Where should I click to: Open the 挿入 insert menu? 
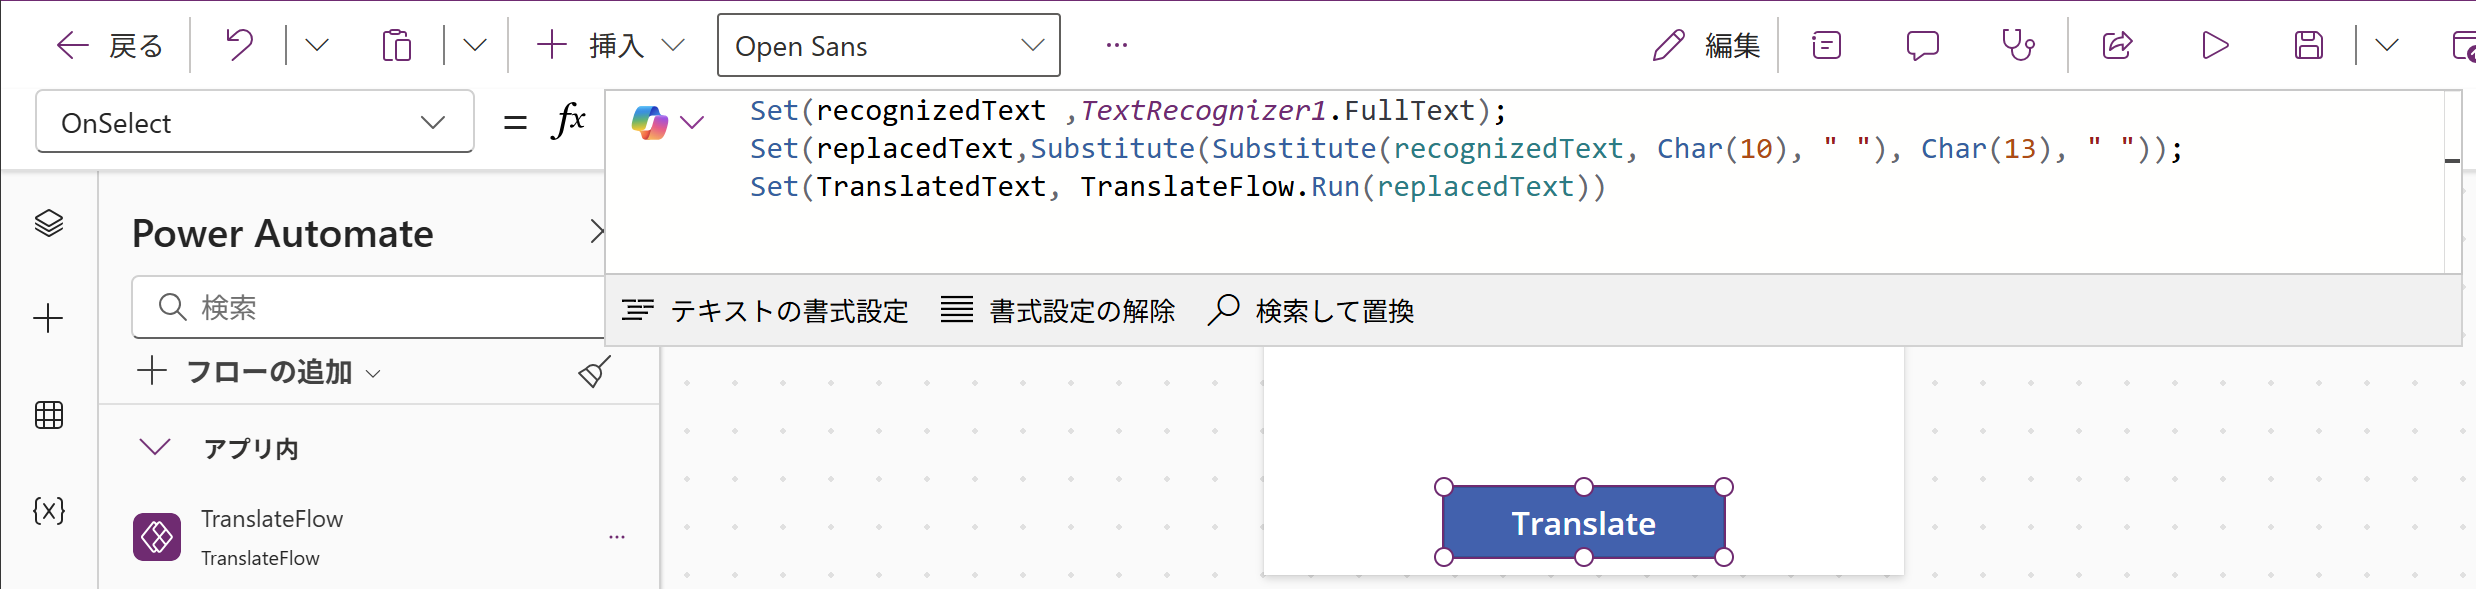click(x=610, y=45)
